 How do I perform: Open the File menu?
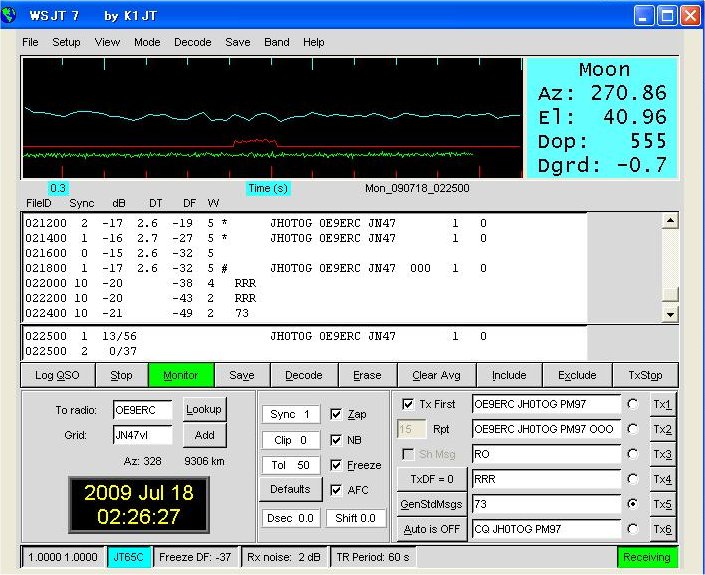pyautogui.click(x=30, y=42)
